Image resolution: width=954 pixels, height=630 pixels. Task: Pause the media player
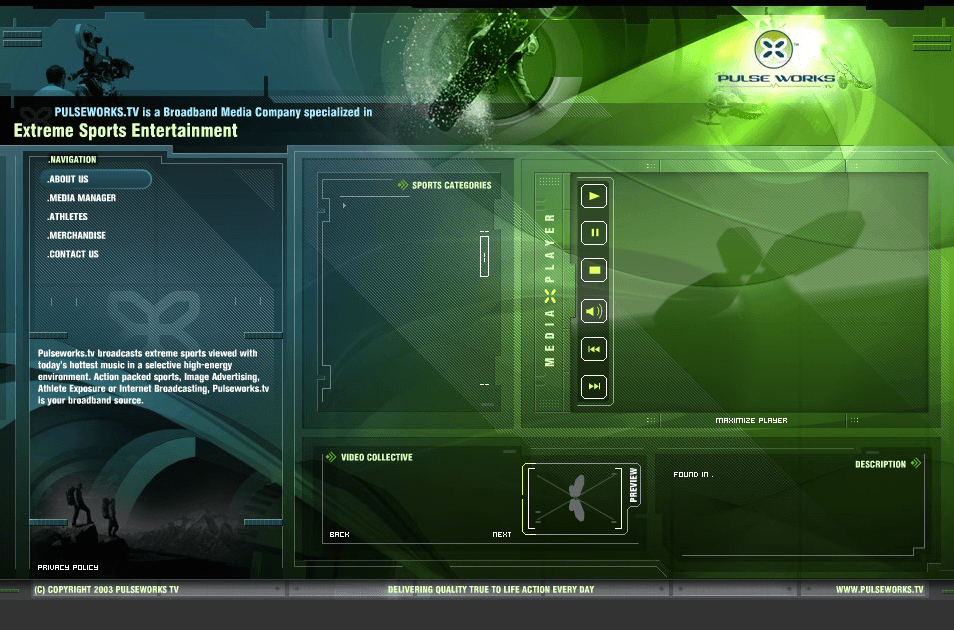(594, 233)
